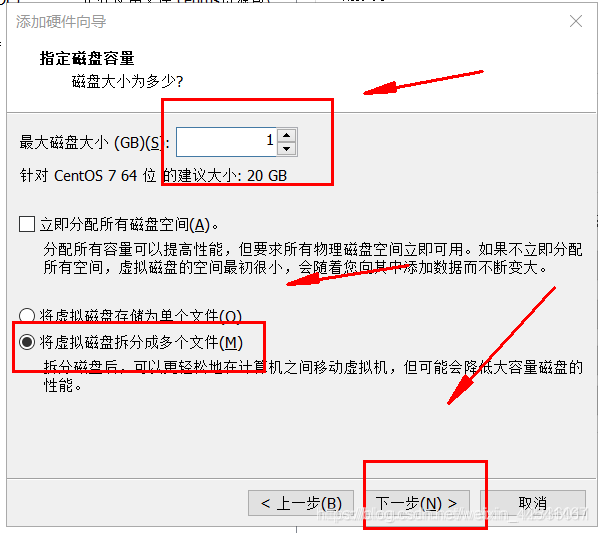
Task: Click the 取消 button
Action: coord(533,503)
